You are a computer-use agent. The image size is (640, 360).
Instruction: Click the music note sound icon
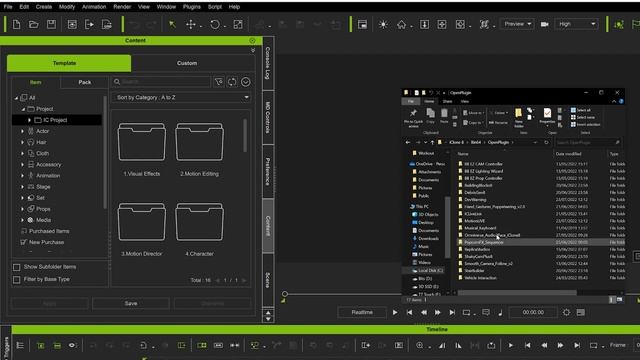500,312
